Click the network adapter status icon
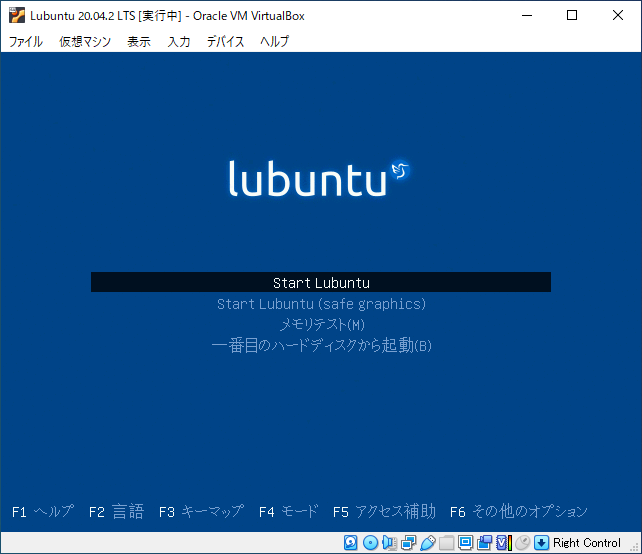This screenshot has height=554, width=642. click(408, 543)
